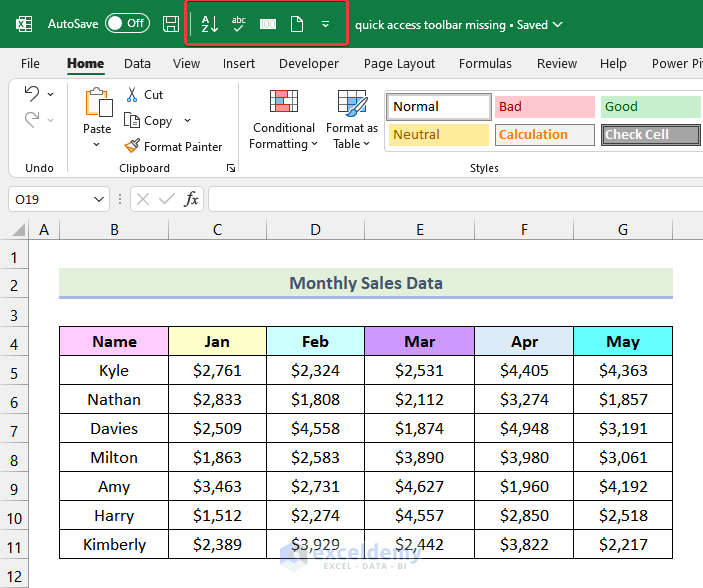Select Nathan's Jan value $2,833
Image resolution: width=703 pixels, height=588 pixels.
pos(217,399)
